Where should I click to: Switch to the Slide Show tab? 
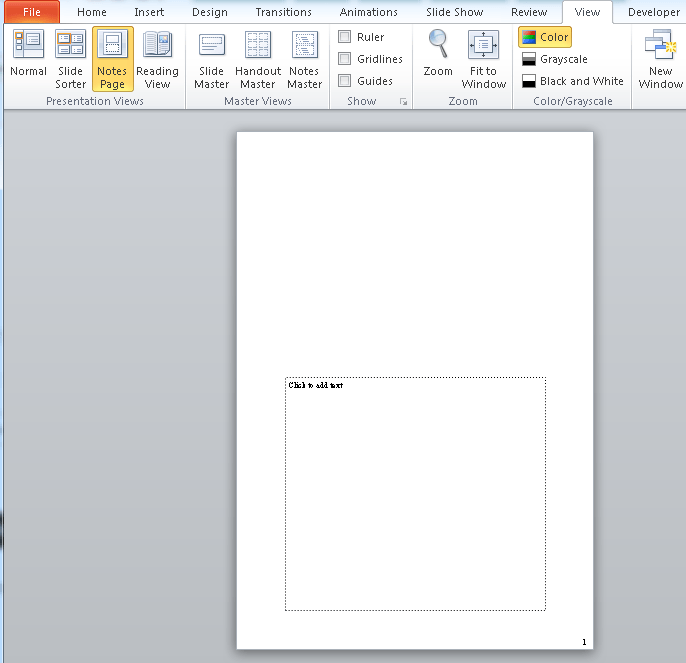[453, 12]
